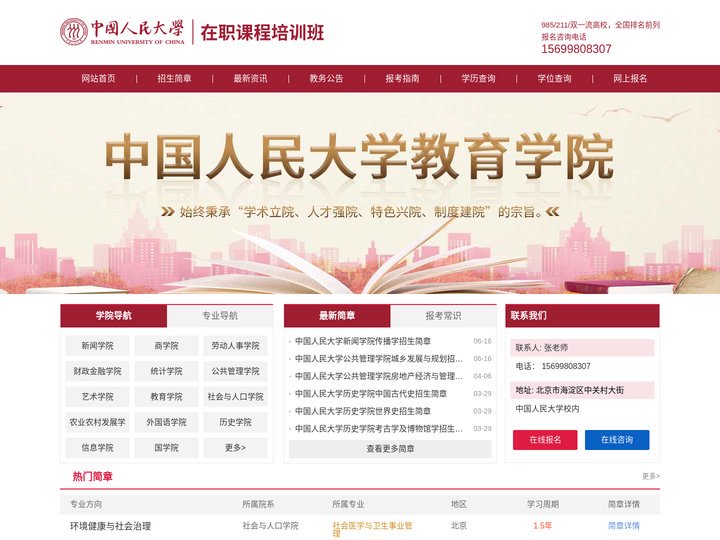The width and height of the screenshot is (720, 540).
Task: Select 历史学院 college button
Action: (235, 422)
